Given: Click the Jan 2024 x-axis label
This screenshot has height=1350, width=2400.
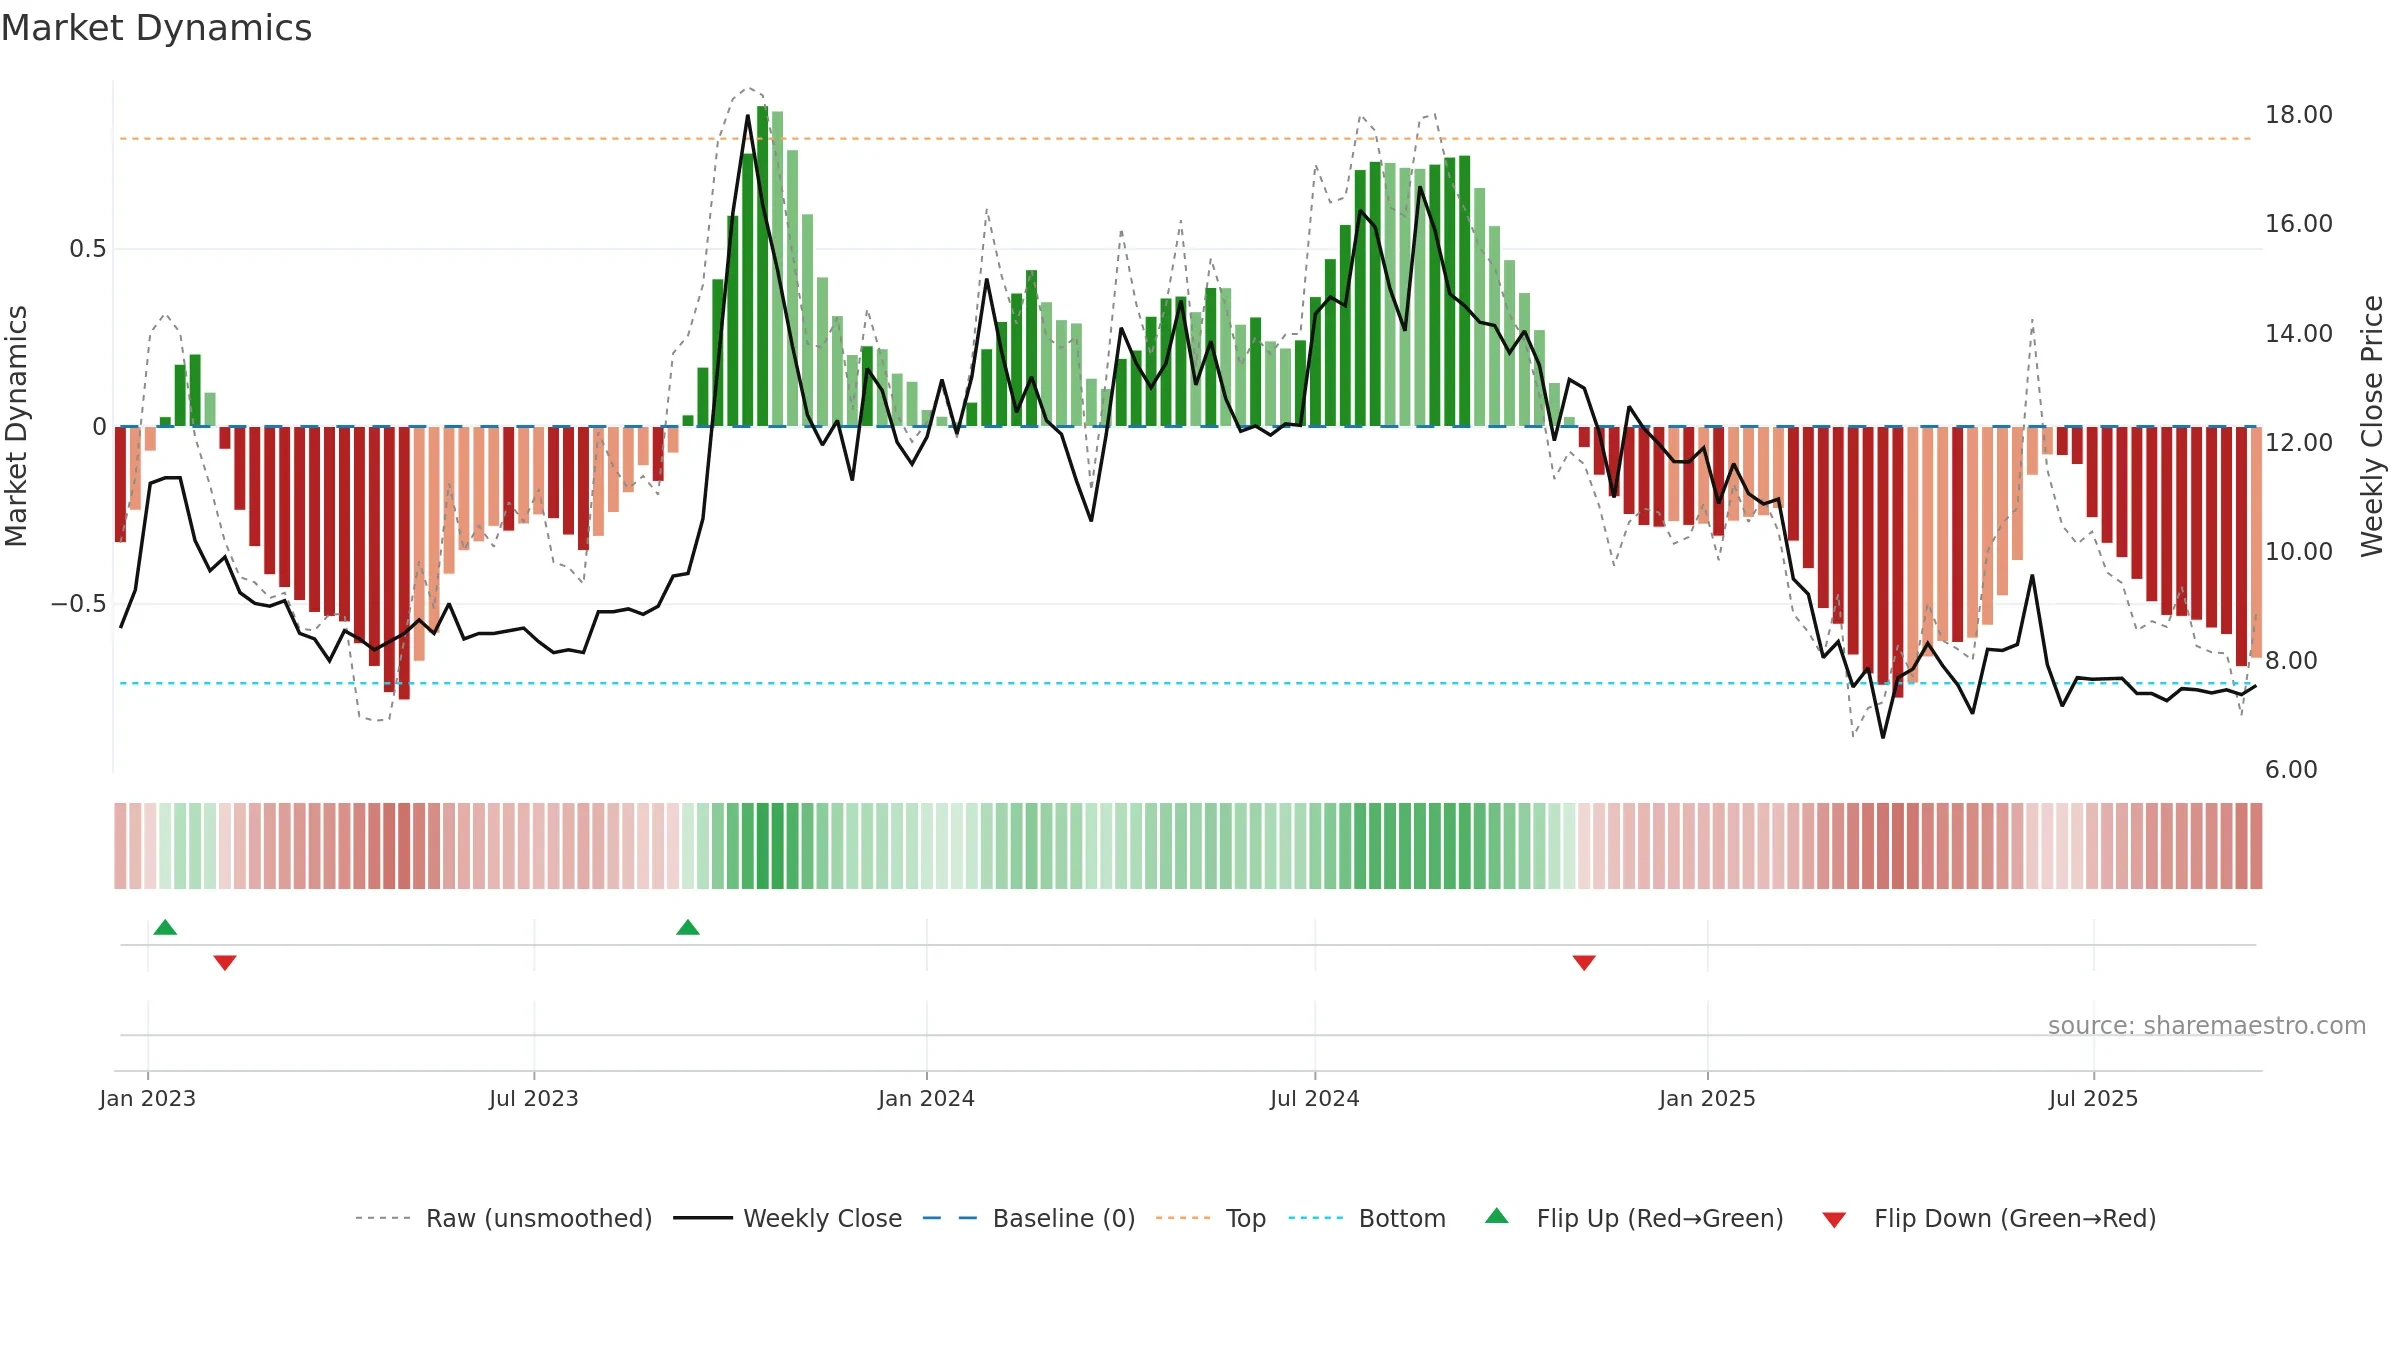Looking at the screenshot, I should [x=927, y=1098].
